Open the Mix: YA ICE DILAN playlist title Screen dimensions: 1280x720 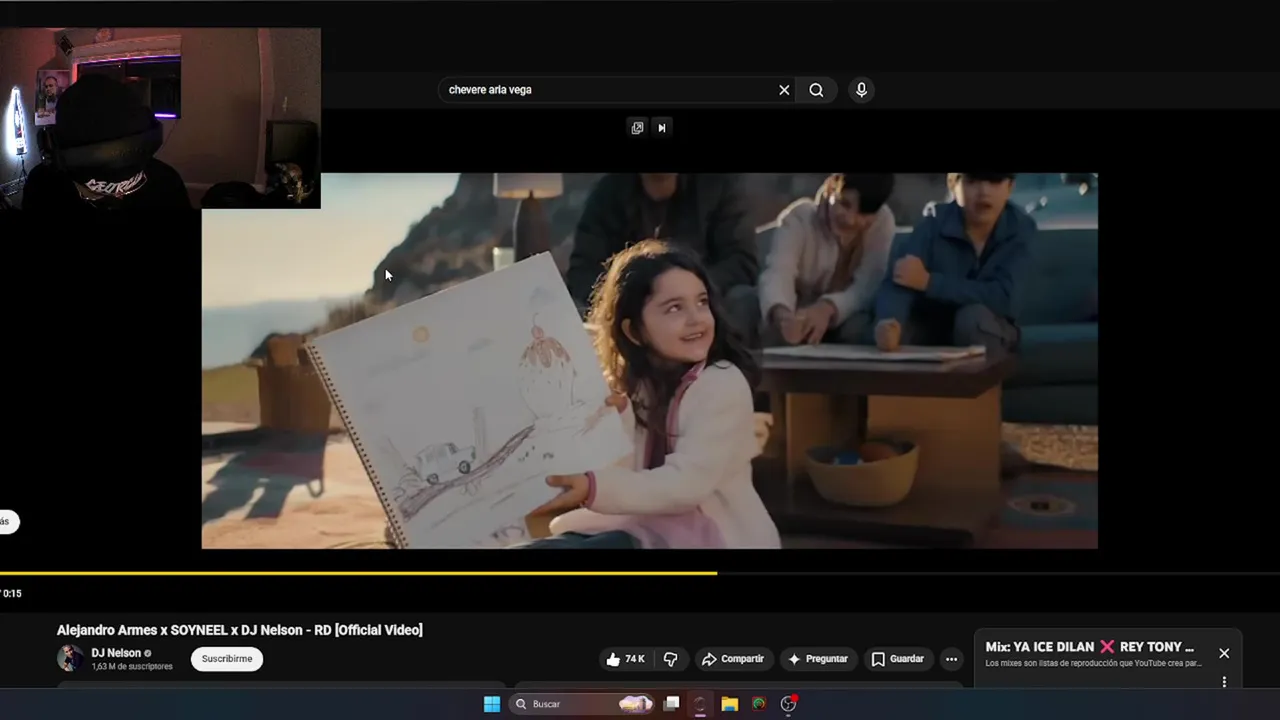pyautogui.click(x=1090, y=647)
